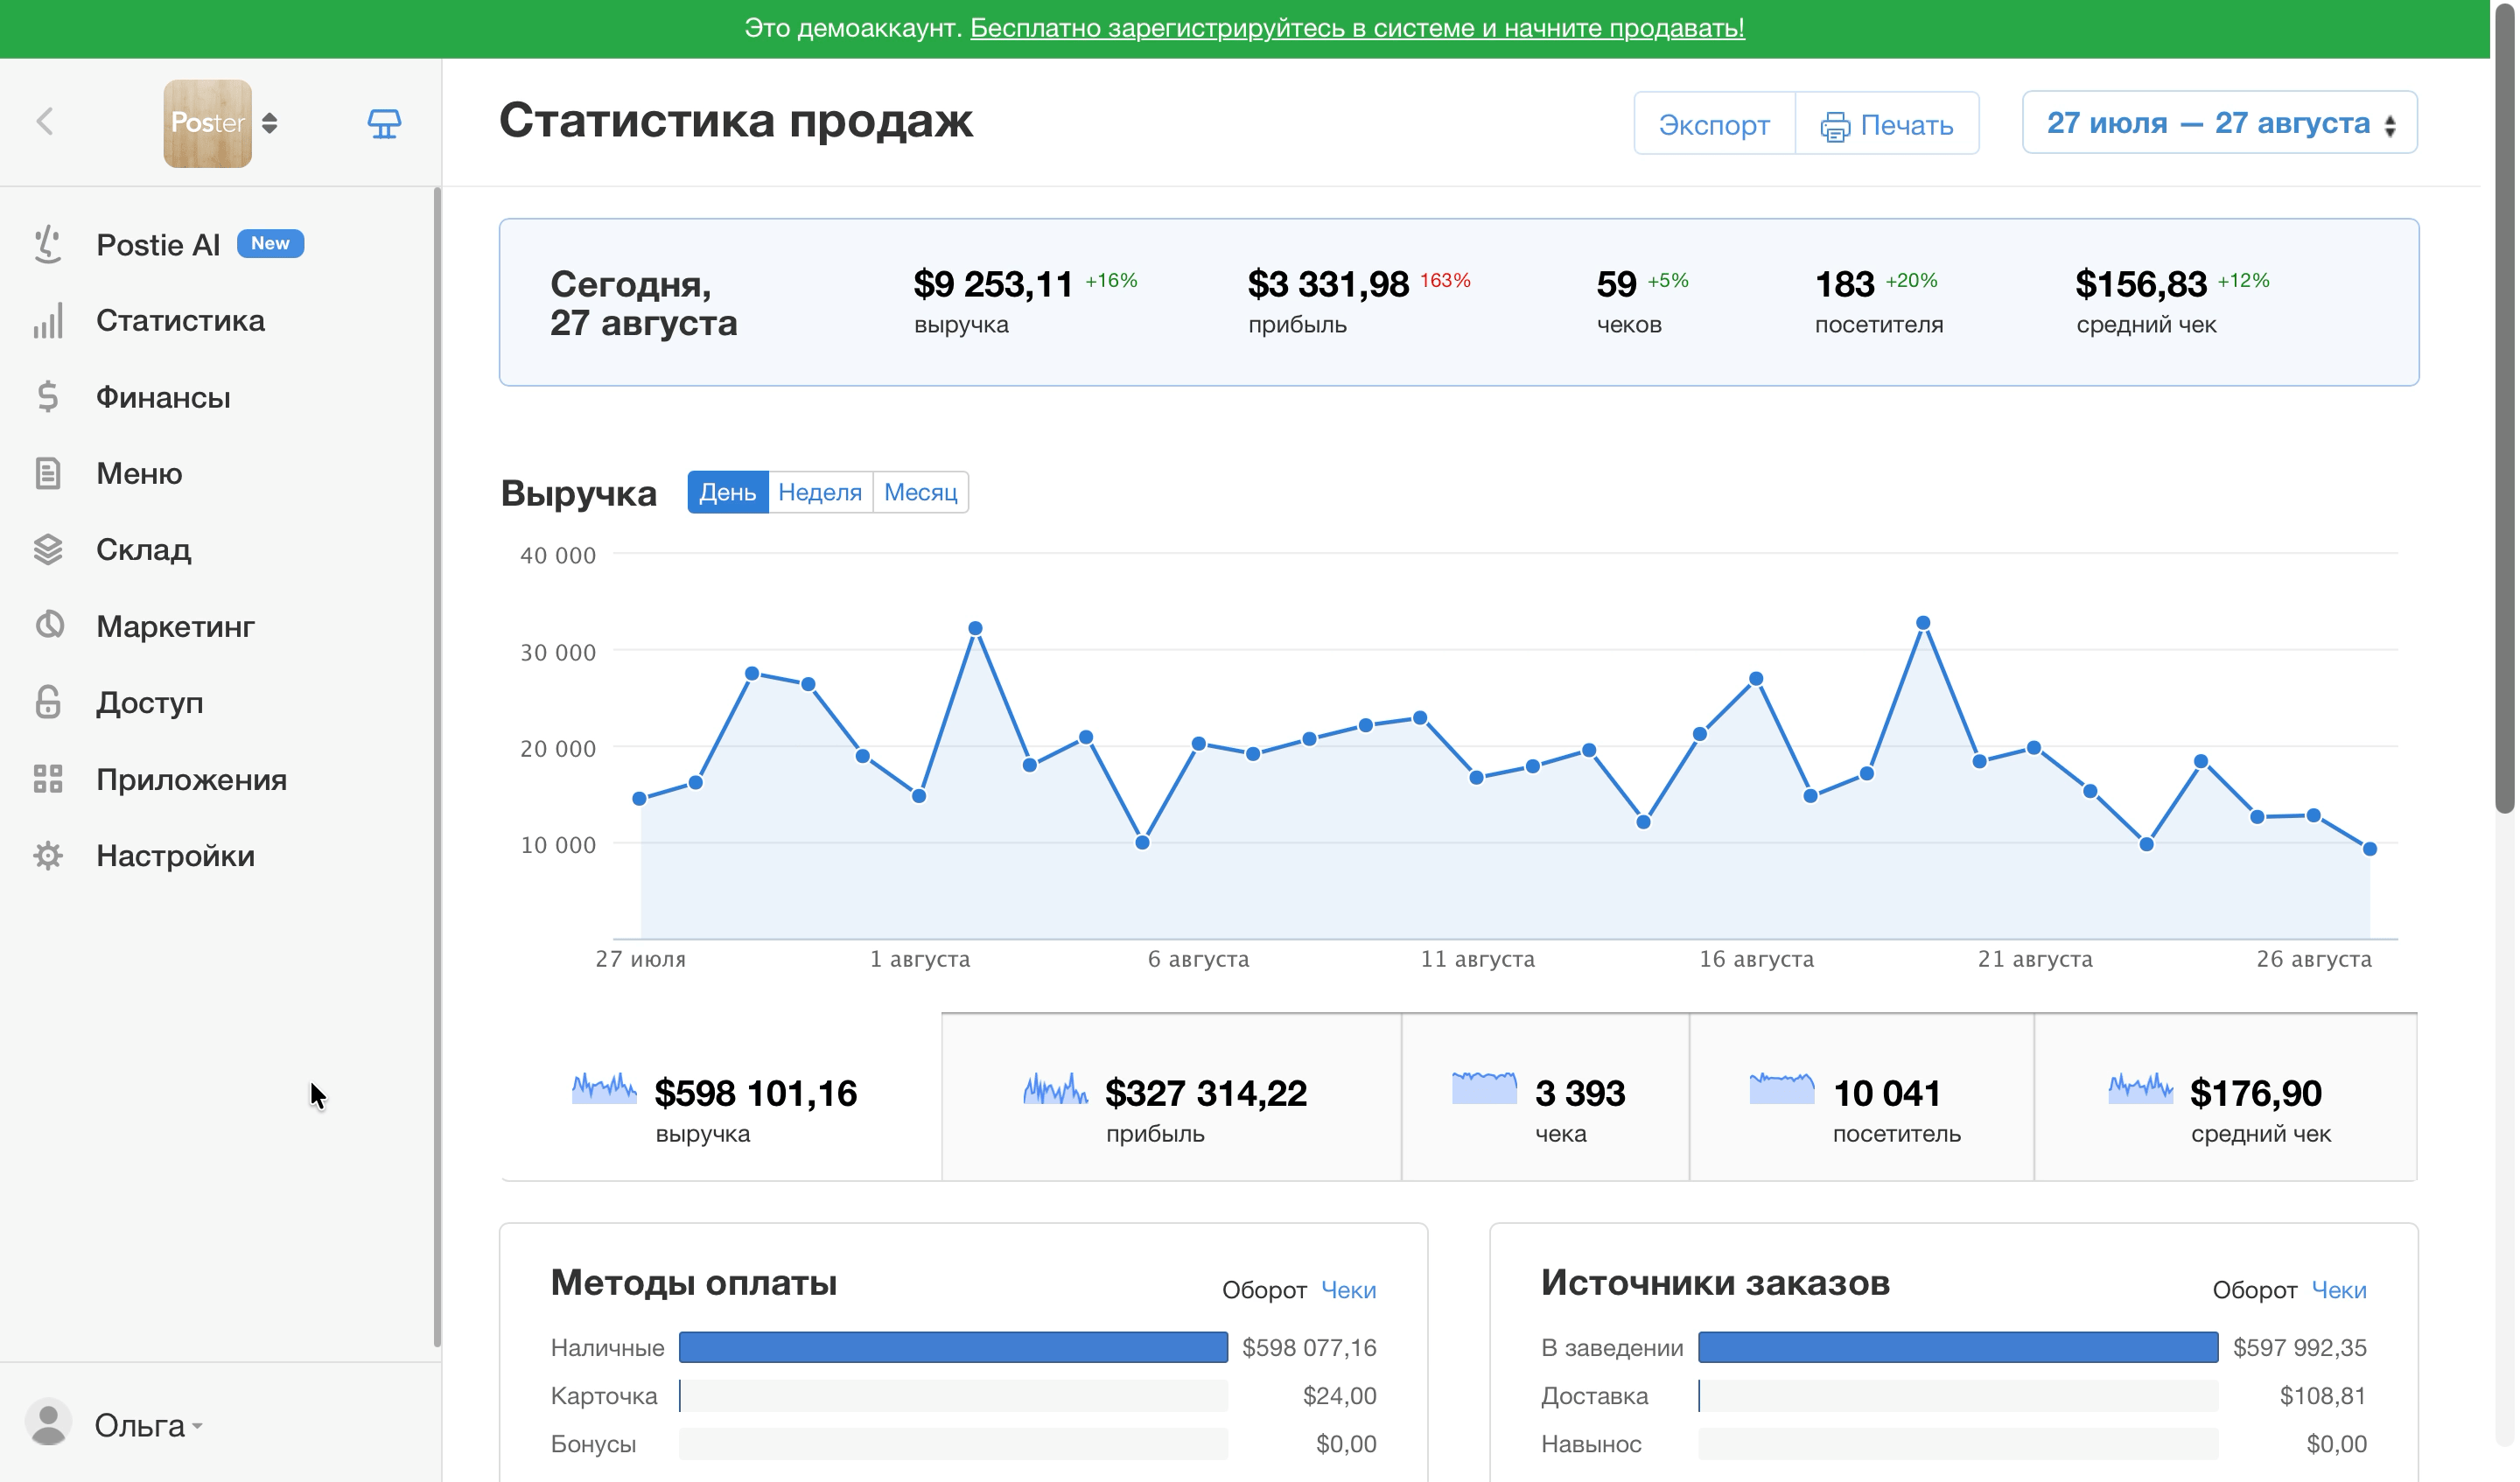Select the $598 101,16 выручка metric tab

[720, 1098]
